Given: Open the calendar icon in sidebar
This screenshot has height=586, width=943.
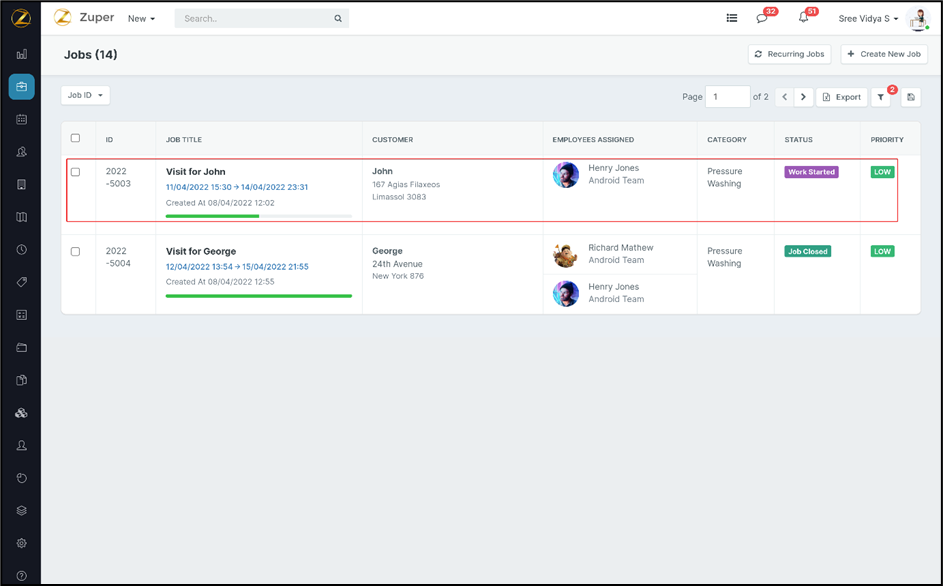Looking at the screenshot, I should pos(21,119).
